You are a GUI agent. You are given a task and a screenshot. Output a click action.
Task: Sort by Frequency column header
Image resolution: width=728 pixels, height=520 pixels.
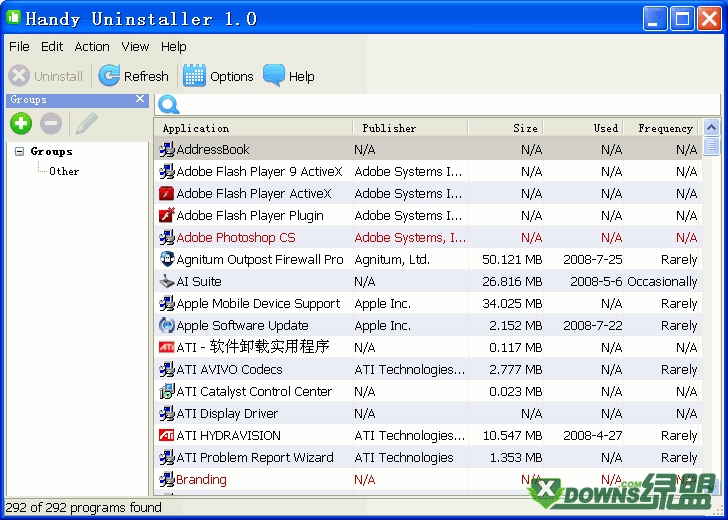pos(663,128)
